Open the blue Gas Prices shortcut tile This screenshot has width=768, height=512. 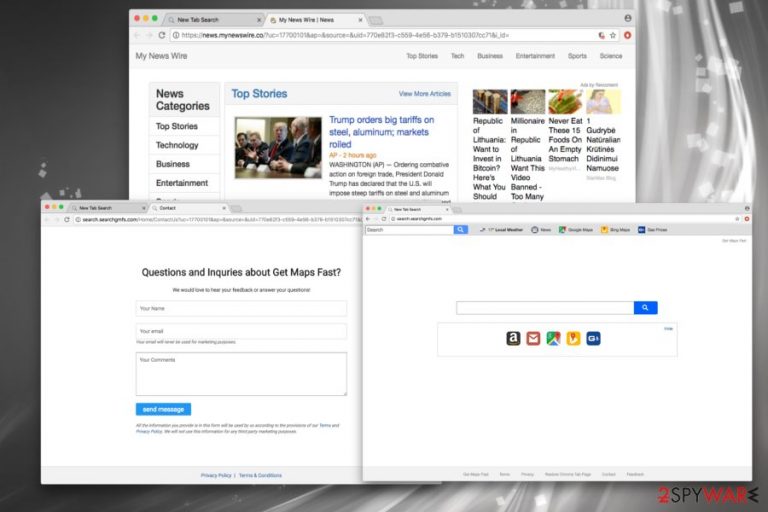pos(593,338)
